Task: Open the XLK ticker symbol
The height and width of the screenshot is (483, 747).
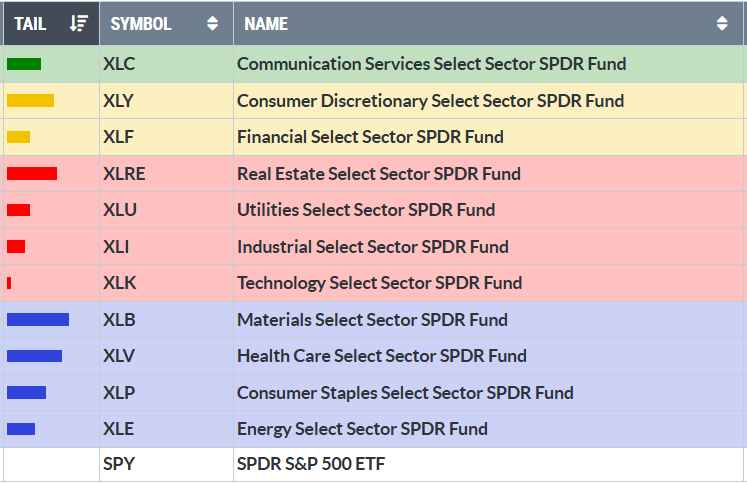Action: point(119,283)
